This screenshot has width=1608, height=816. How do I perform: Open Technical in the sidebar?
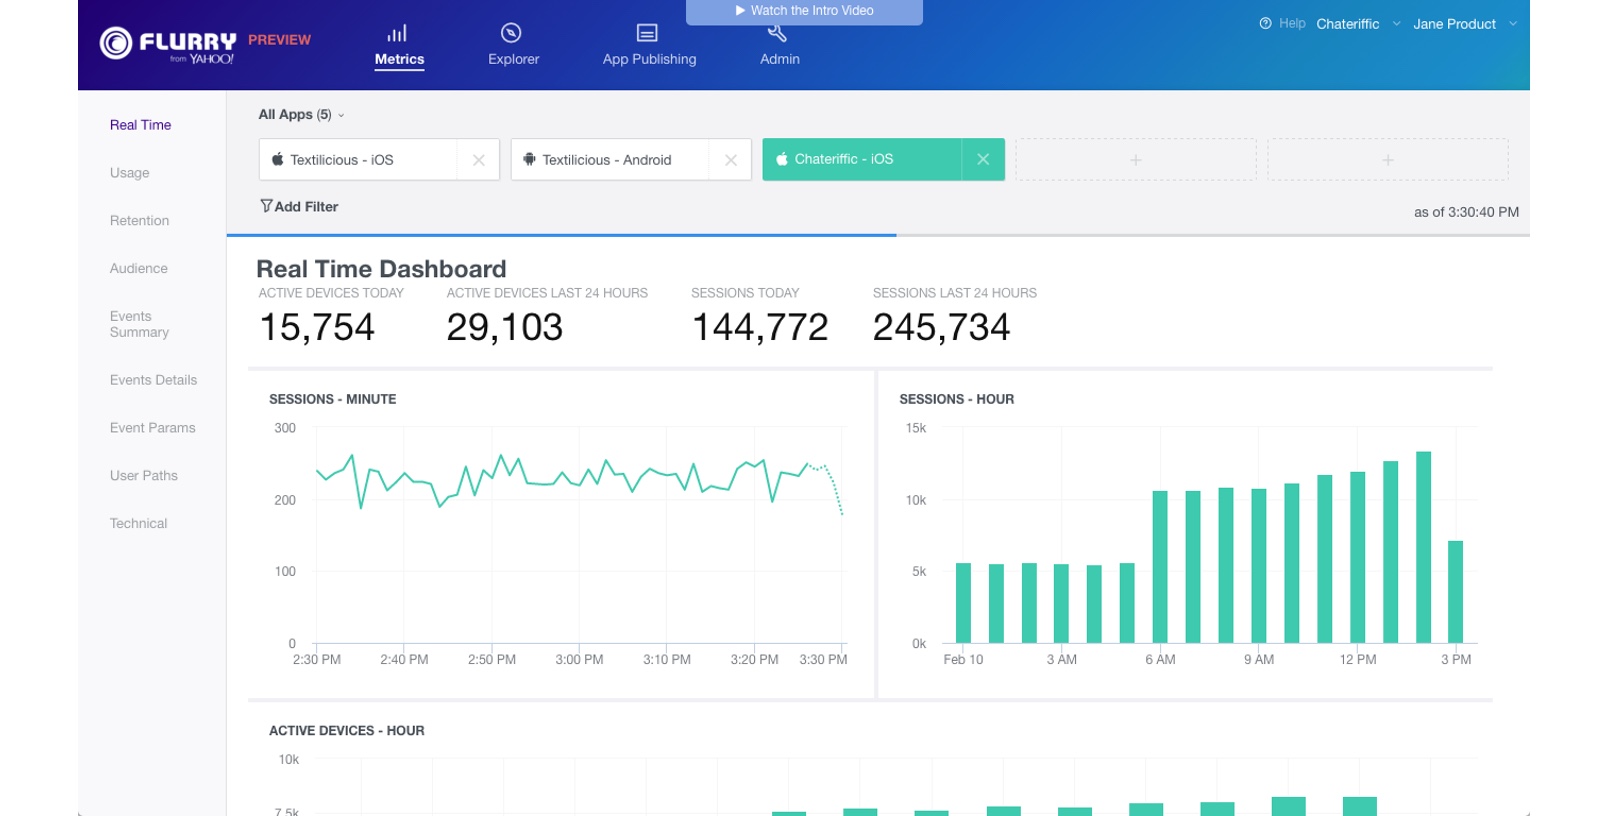[138, 524]
